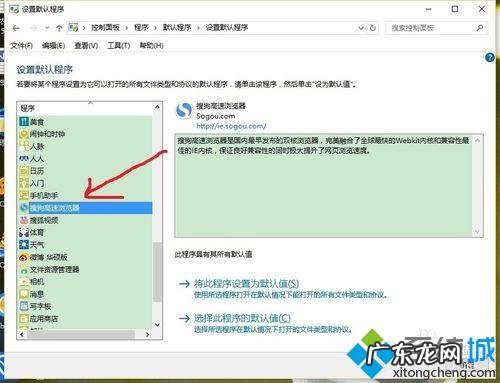
Task: Open the 查看(V) menu
Action: click(x=86, y=46)
